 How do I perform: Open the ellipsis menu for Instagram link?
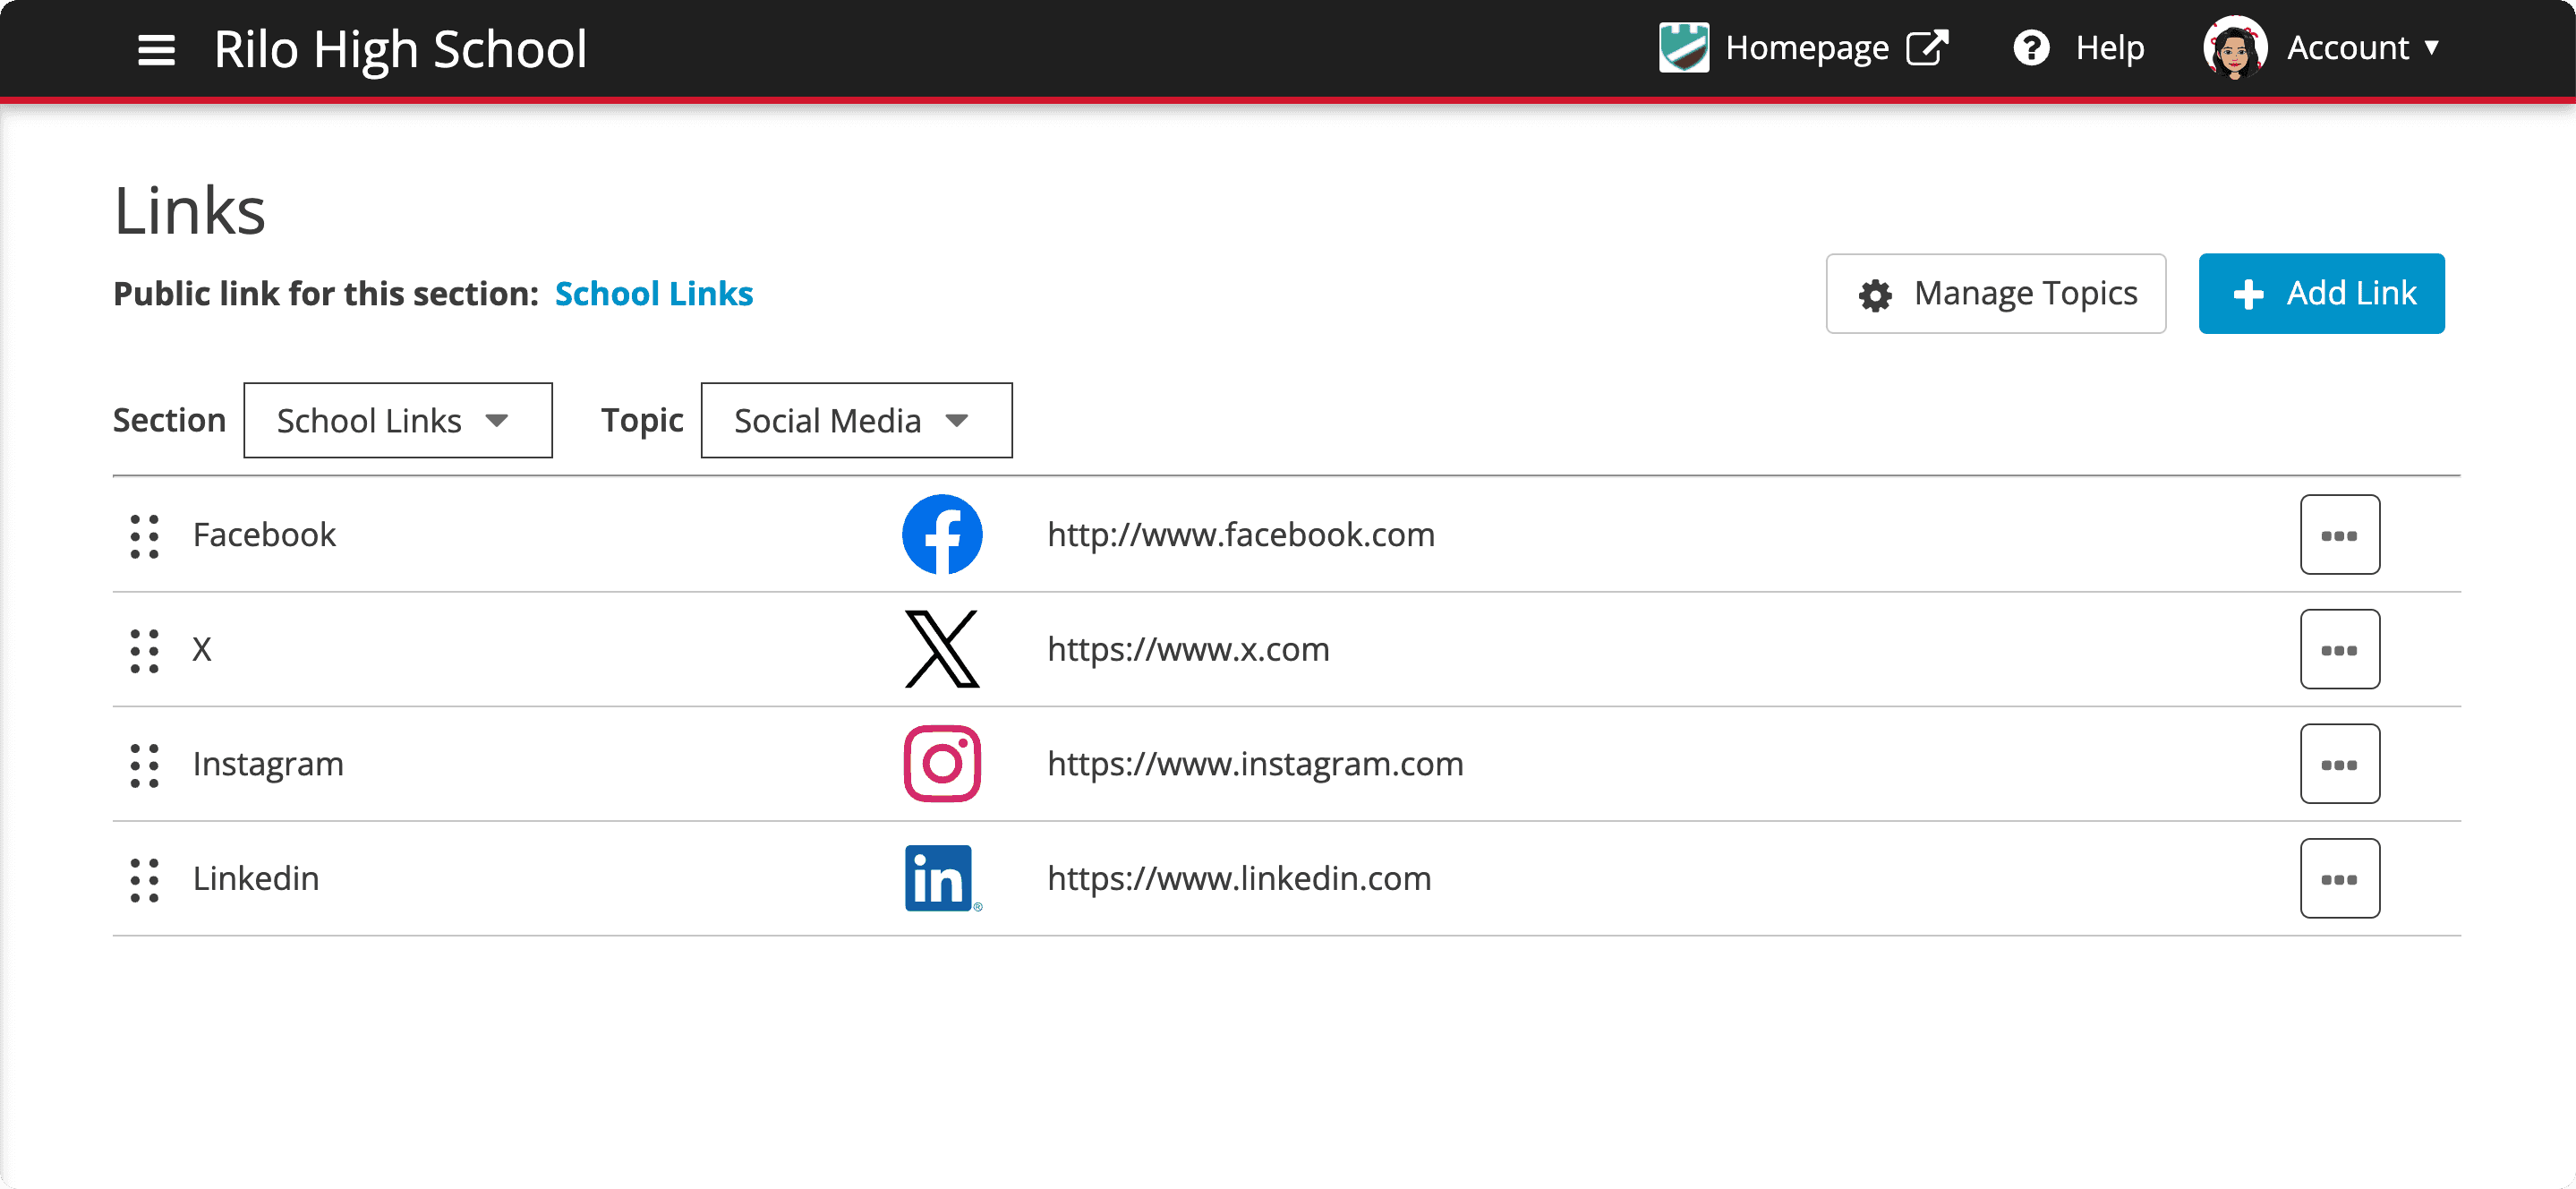tap(2340, 763)
